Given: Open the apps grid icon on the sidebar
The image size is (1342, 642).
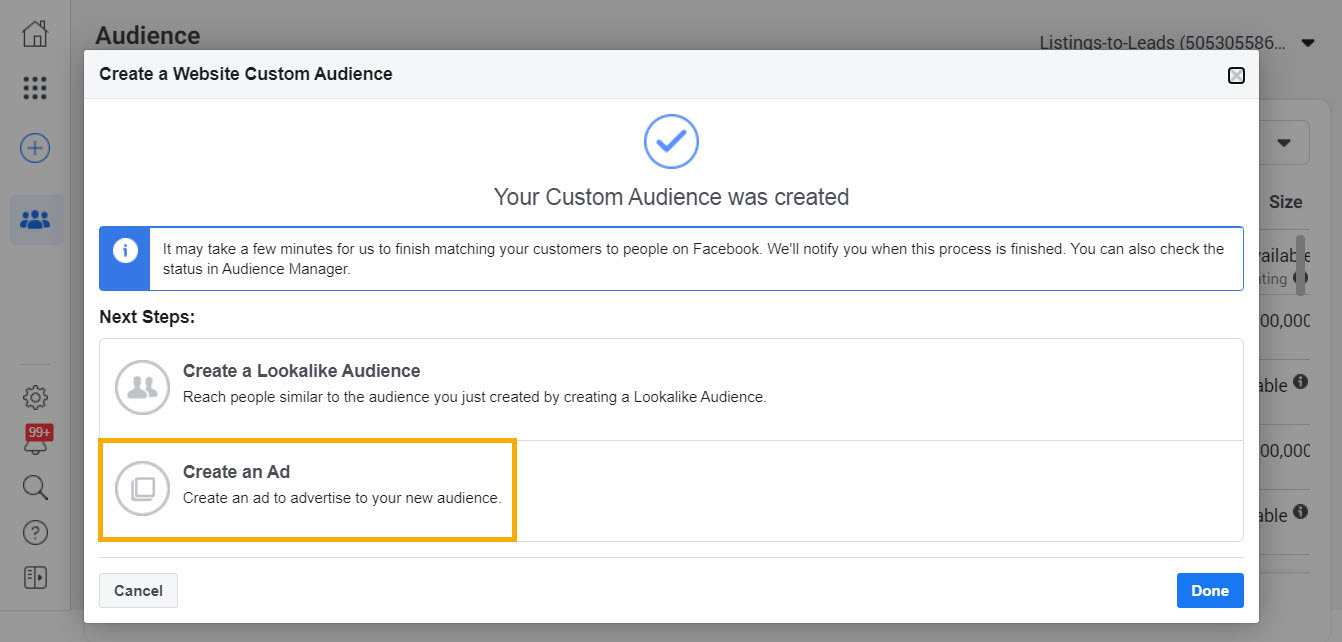Looking at the screenshot, I should 35,88.
